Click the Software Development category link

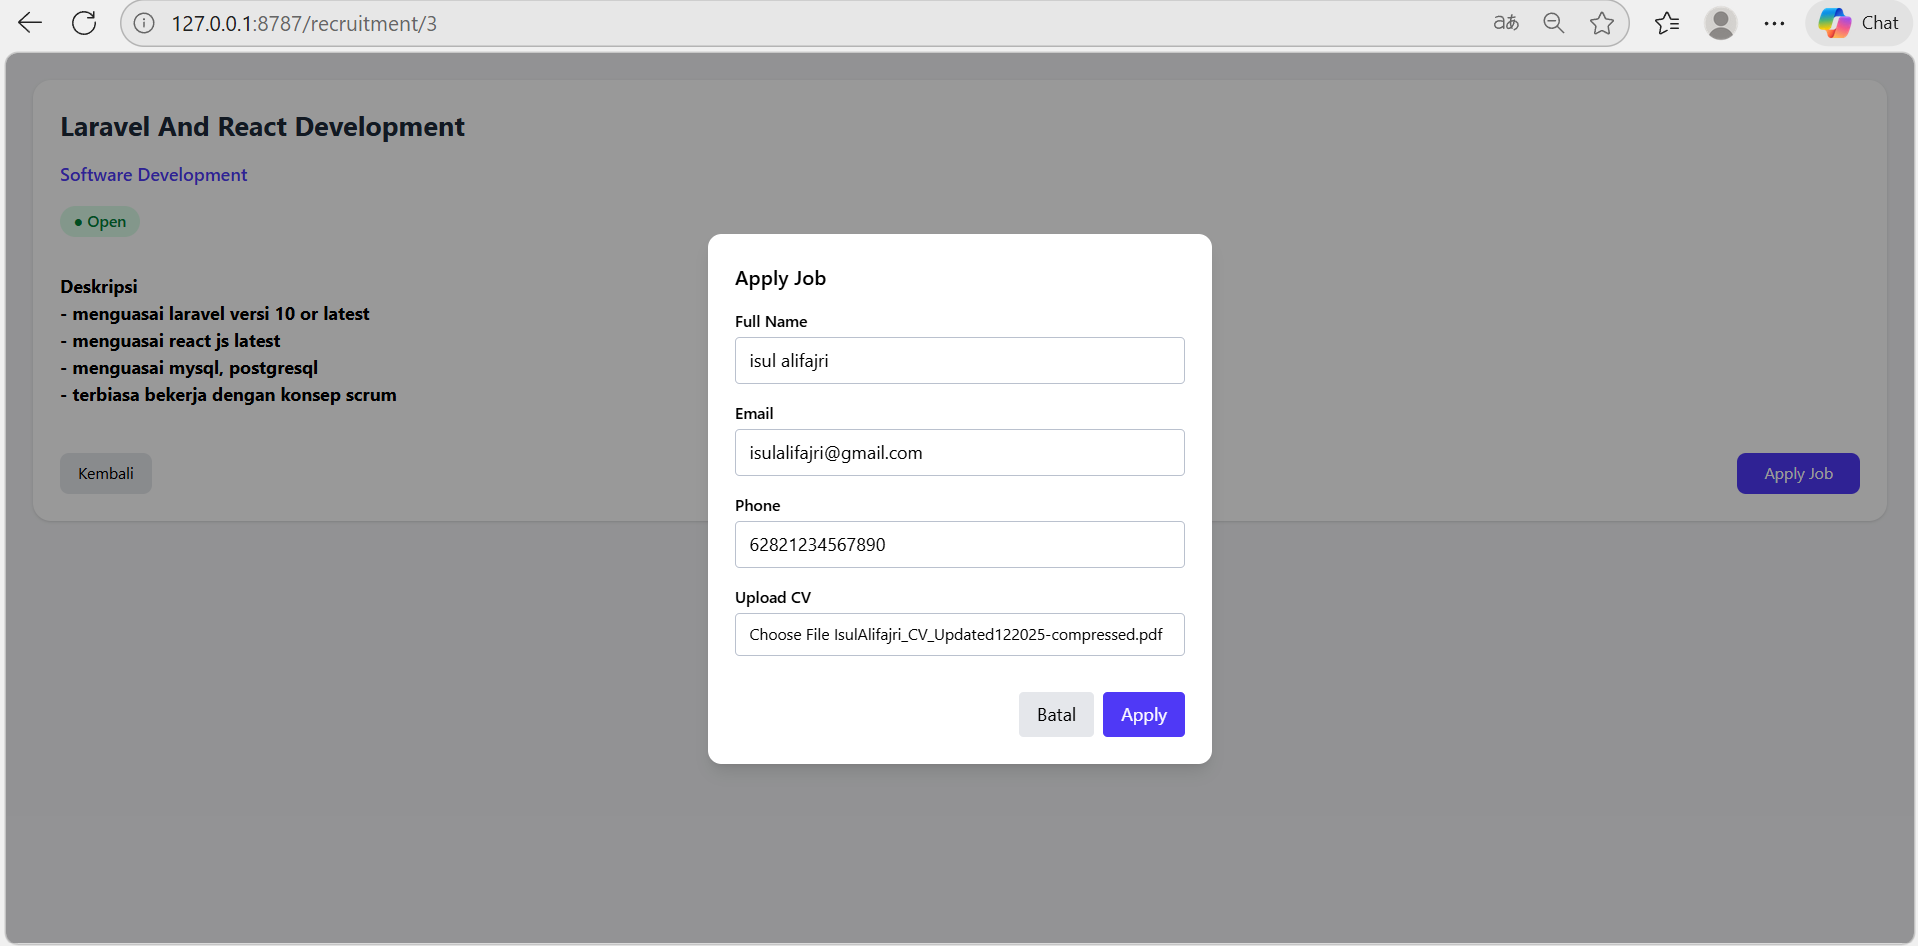click(x=153, y=175)
